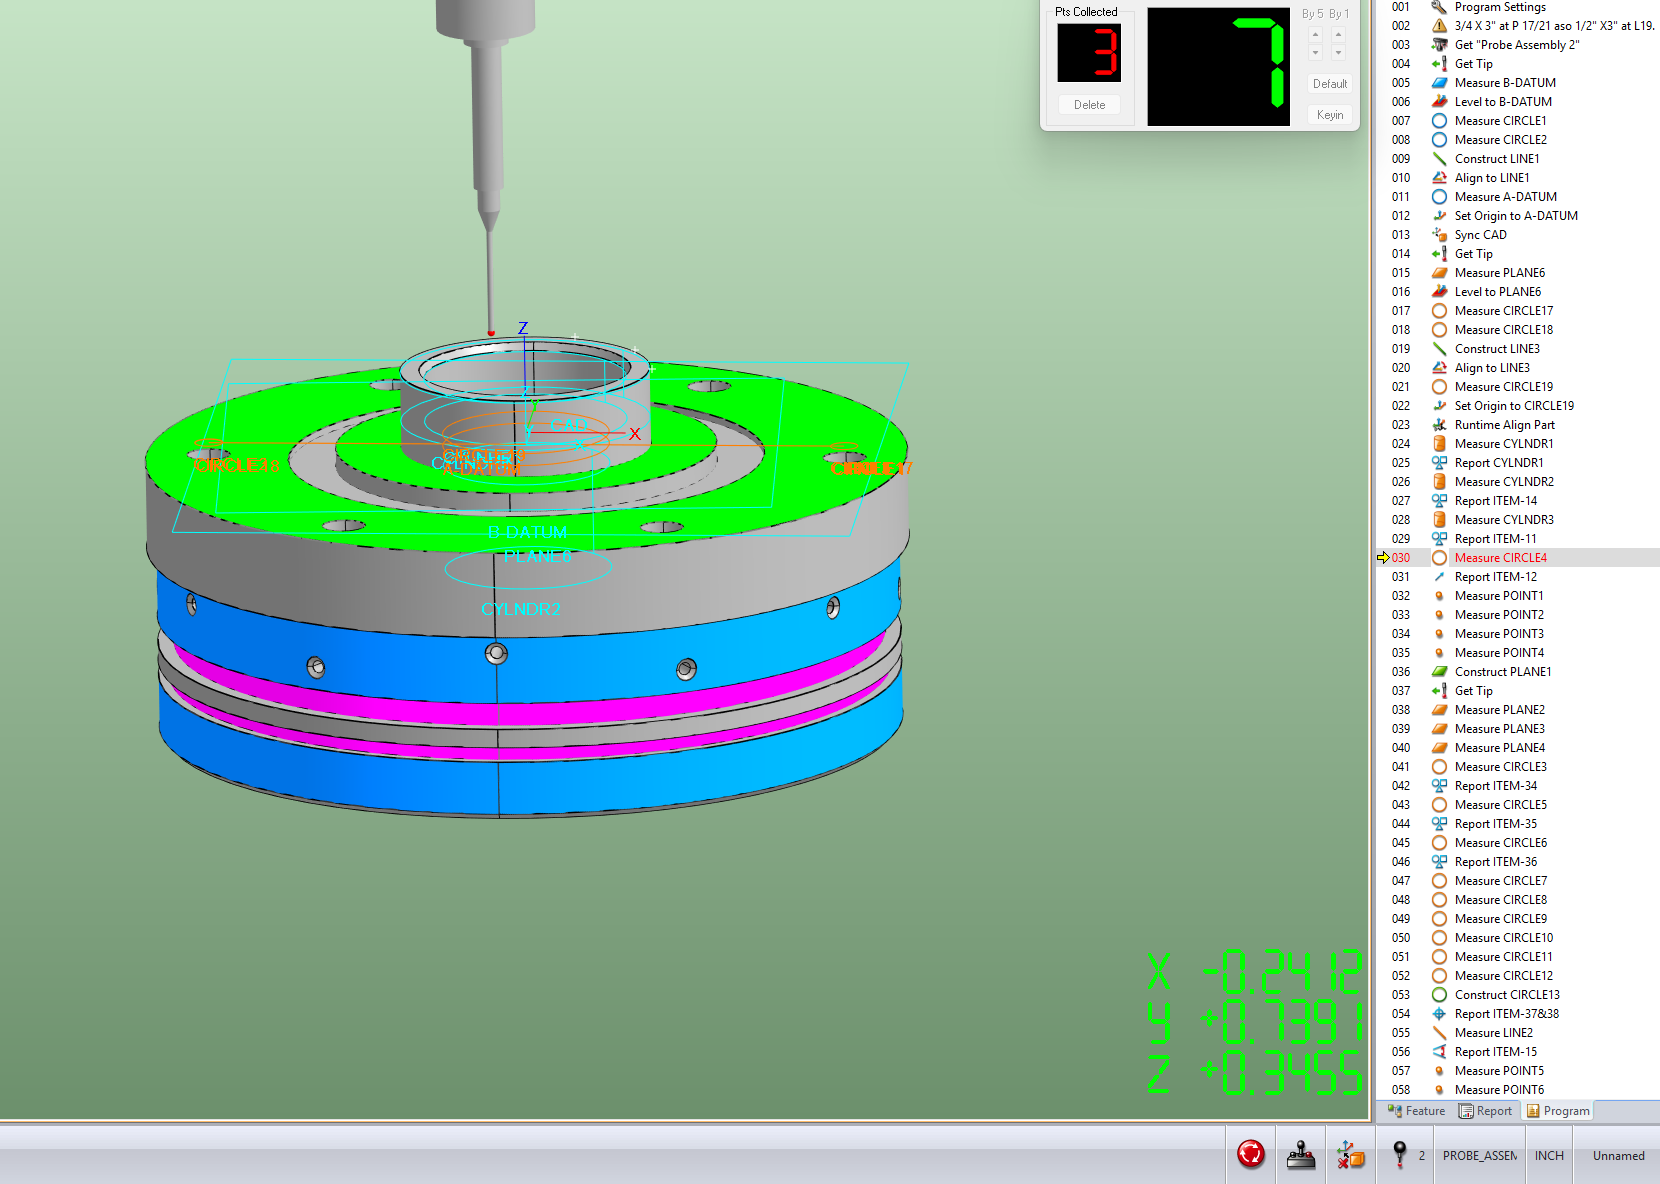Click the Report CYLNDR1 report icon
This screenshot has width=1660, height=1184.
pyautogui.click(x=1439, y=463)
